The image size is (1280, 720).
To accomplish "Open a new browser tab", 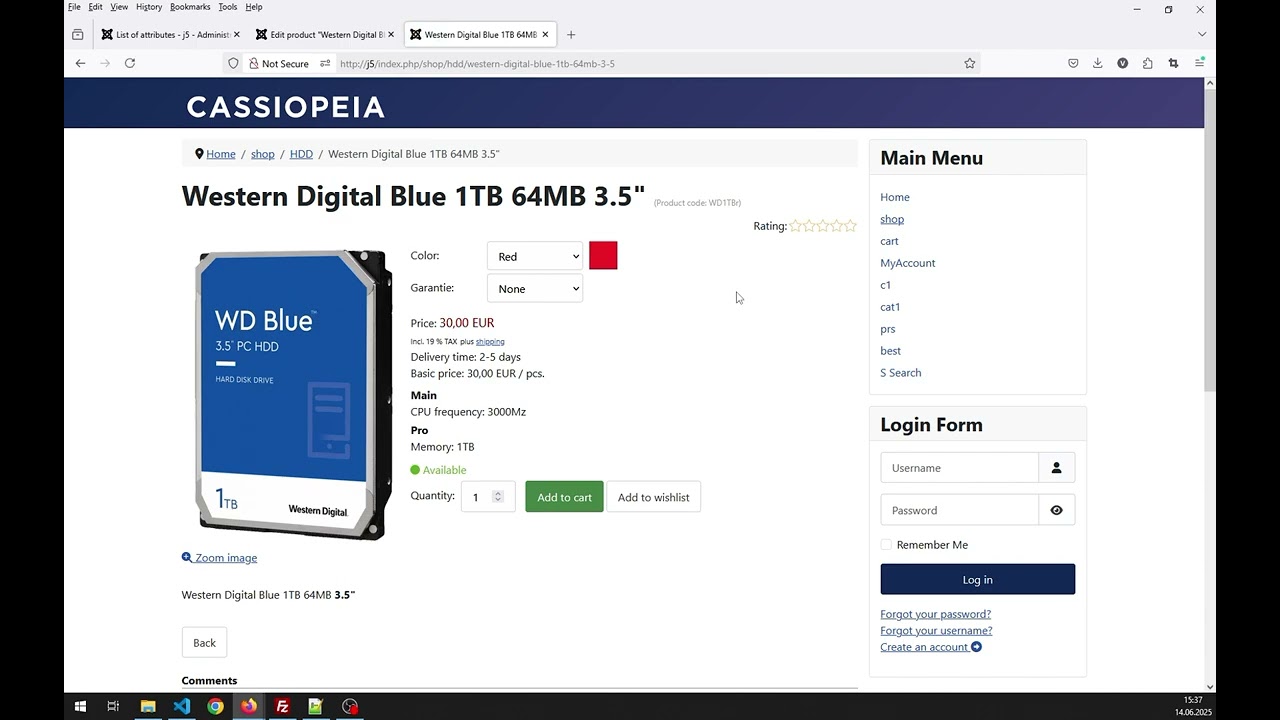I will [x=571, y=34].
